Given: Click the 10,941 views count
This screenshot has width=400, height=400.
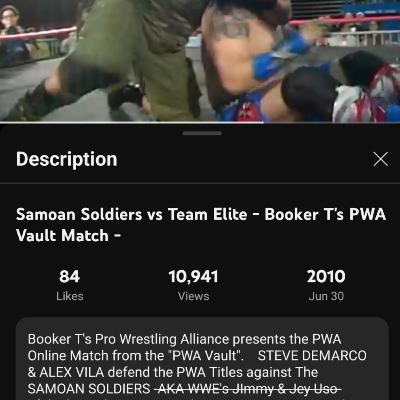Looking at the screenshot, I should 193,276.
